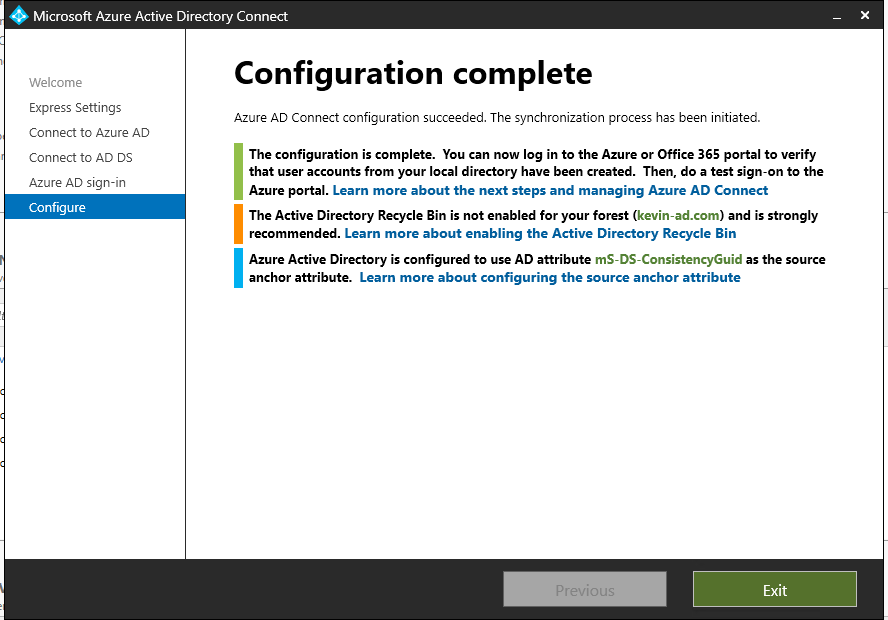Select the Welcome step in the sidebar
Screen dimensions: 888x620
click(x=55, y=82)
